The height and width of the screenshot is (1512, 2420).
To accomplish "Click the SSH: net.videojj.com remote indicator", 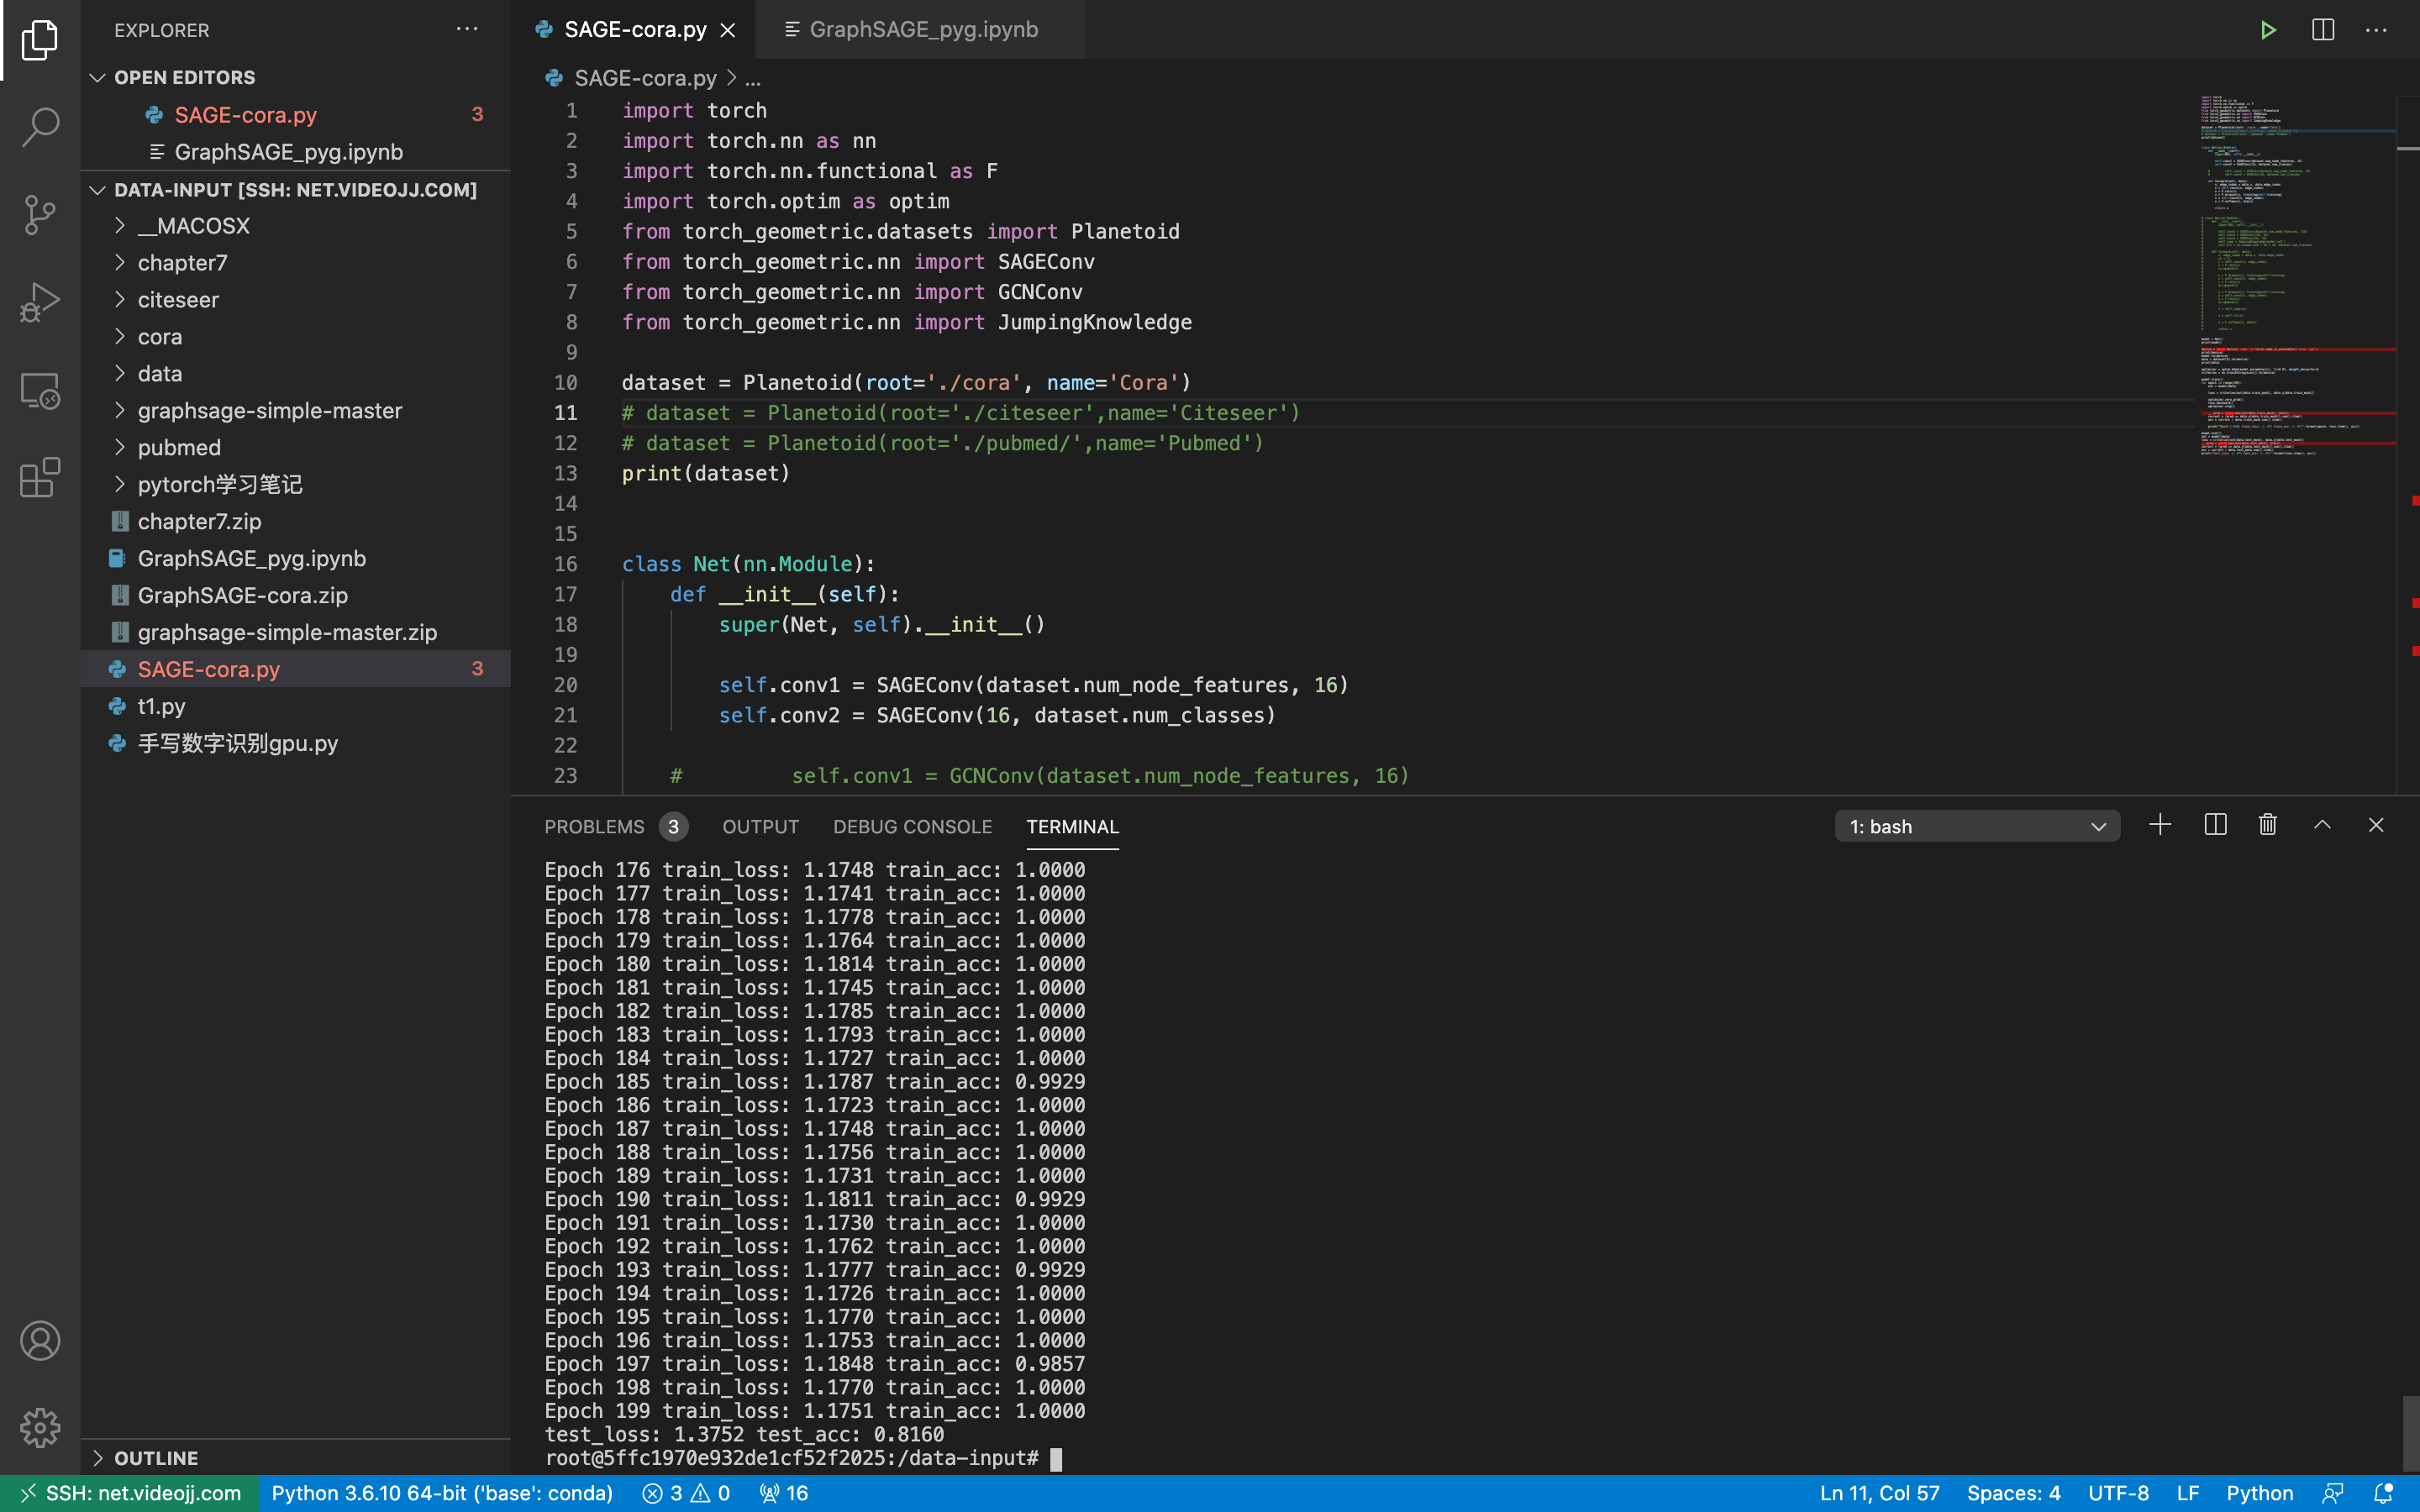I will (130, 1493).
